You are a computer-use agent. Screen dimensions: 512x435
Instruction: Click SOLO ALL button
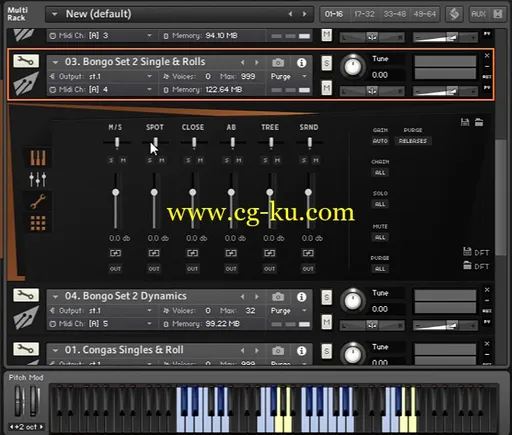click(x=380, y=204)
